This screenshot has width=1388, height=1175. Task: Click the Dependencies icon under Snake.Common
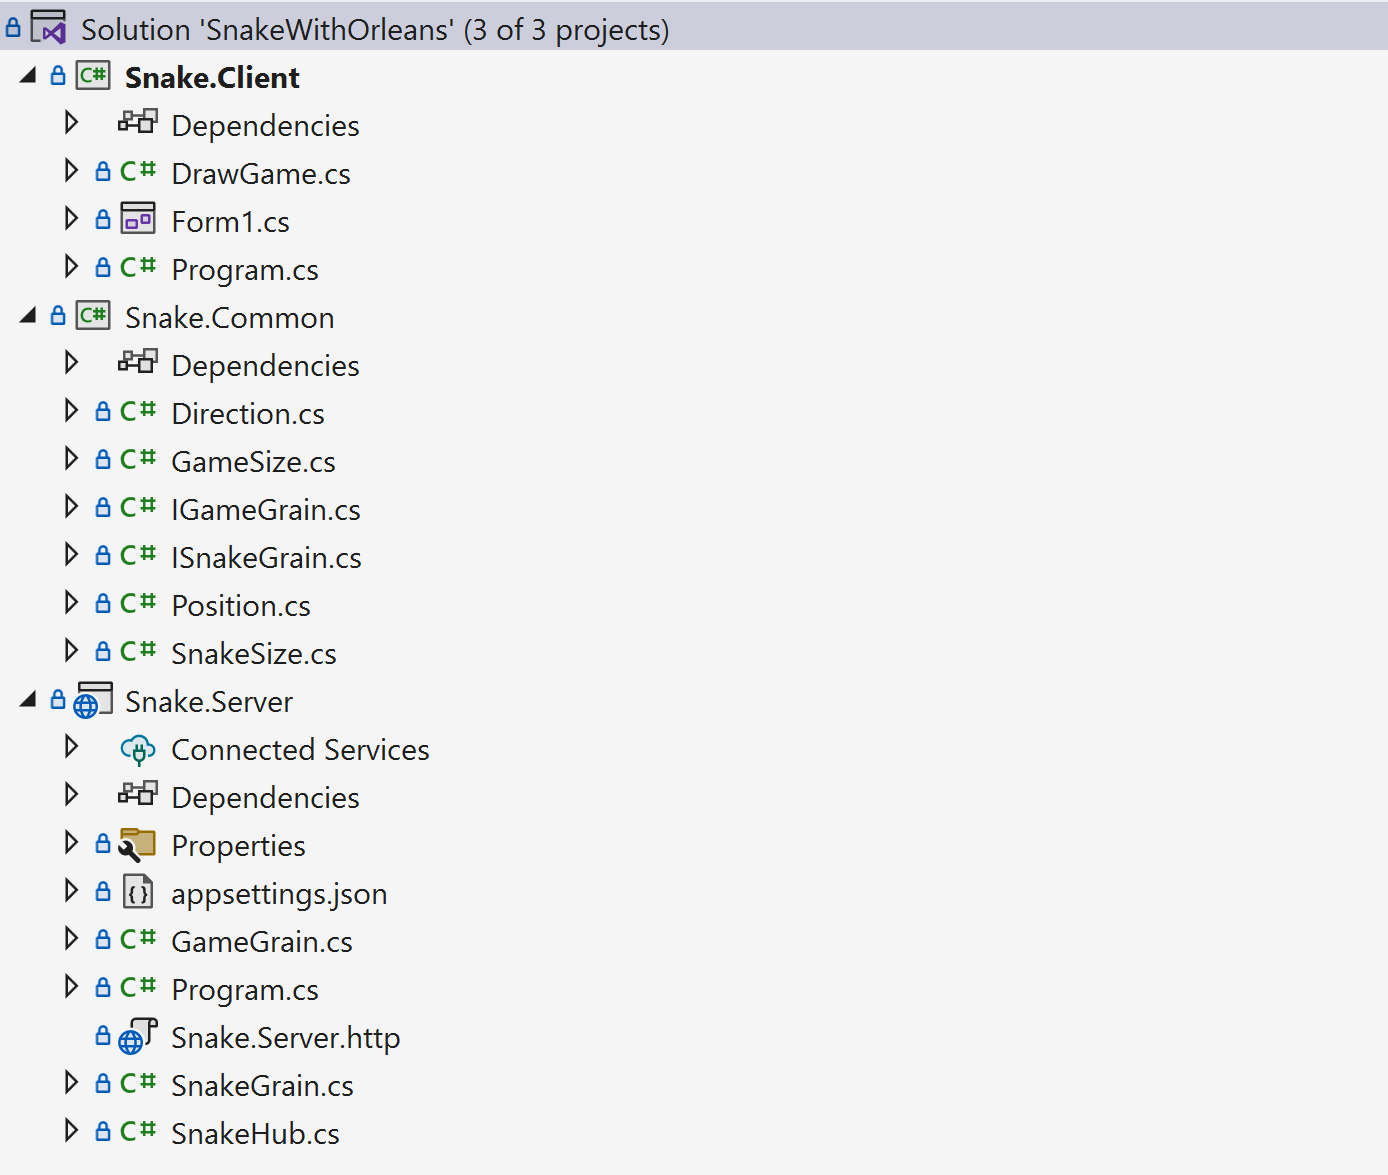pyautogui.click(x=138, y=363)
